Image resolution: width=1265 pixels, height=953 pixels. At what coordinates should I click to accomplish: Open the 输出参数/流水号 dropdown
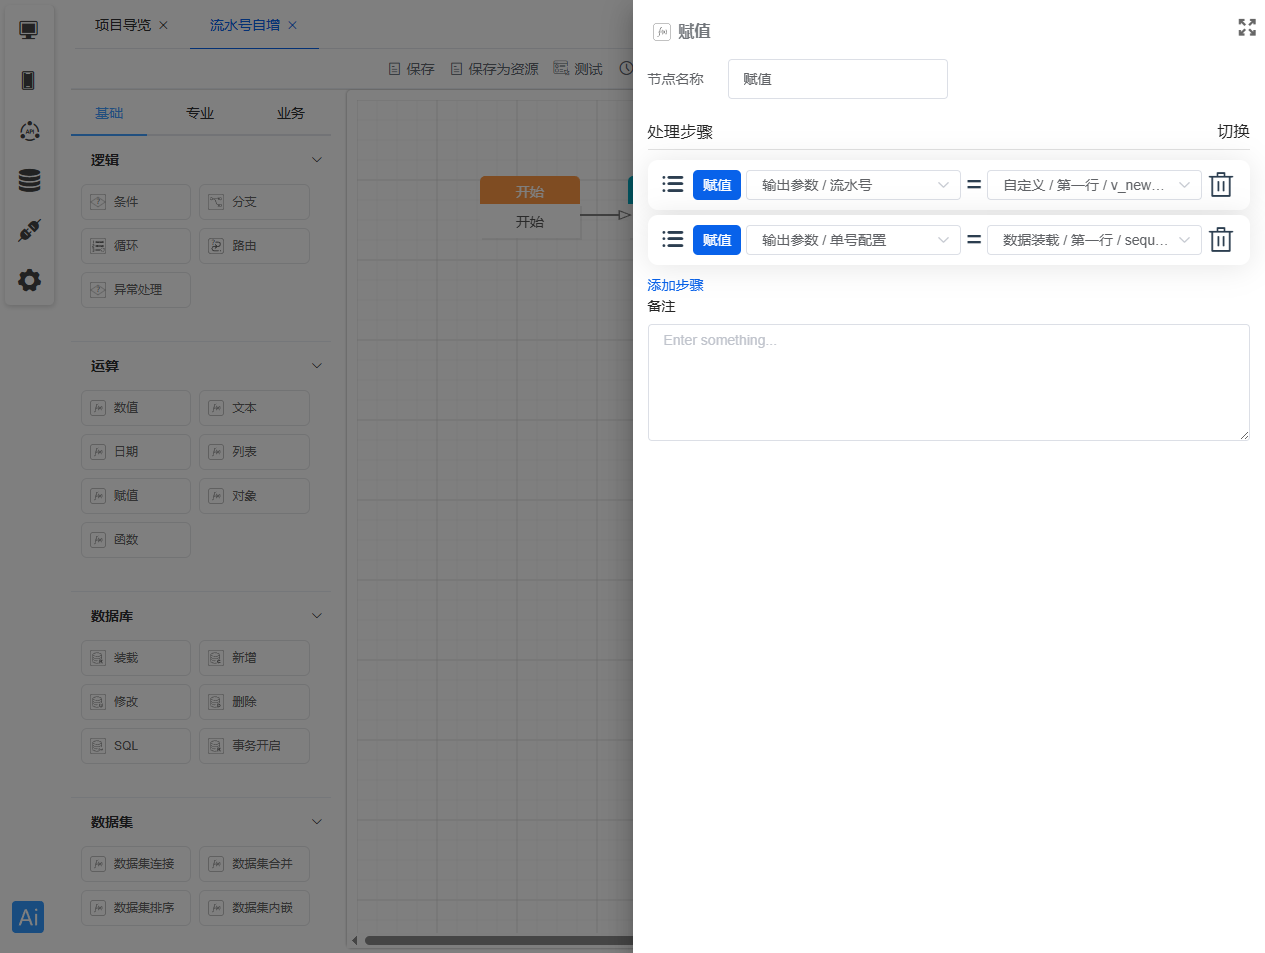click(x=853, y=184)
